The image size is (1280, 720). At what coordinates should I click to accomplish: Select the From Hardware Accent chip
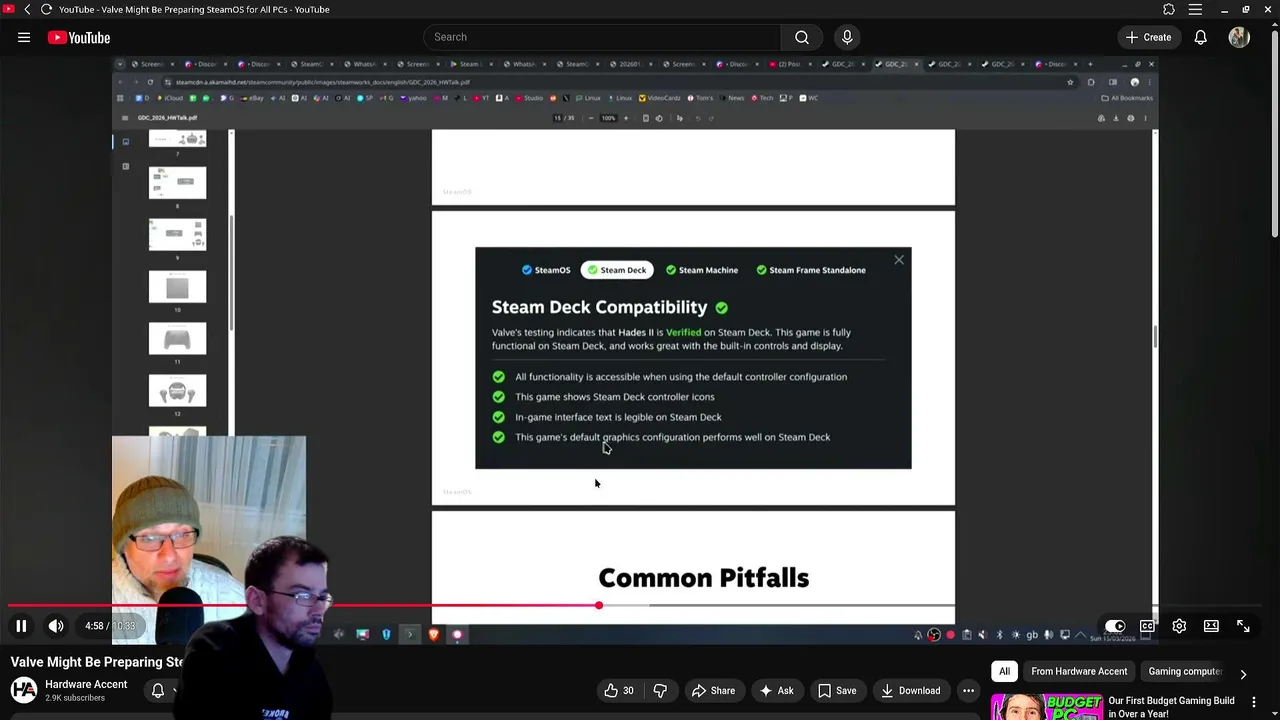pos(1079,671)
